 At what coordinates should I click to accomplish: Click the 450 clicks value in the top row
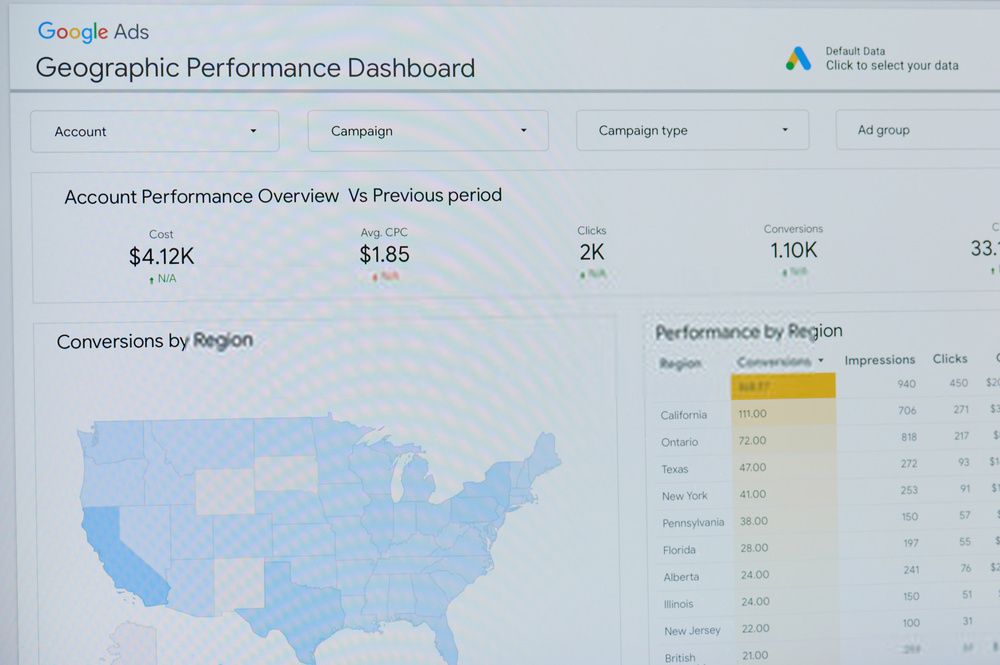tap(959, 383)
